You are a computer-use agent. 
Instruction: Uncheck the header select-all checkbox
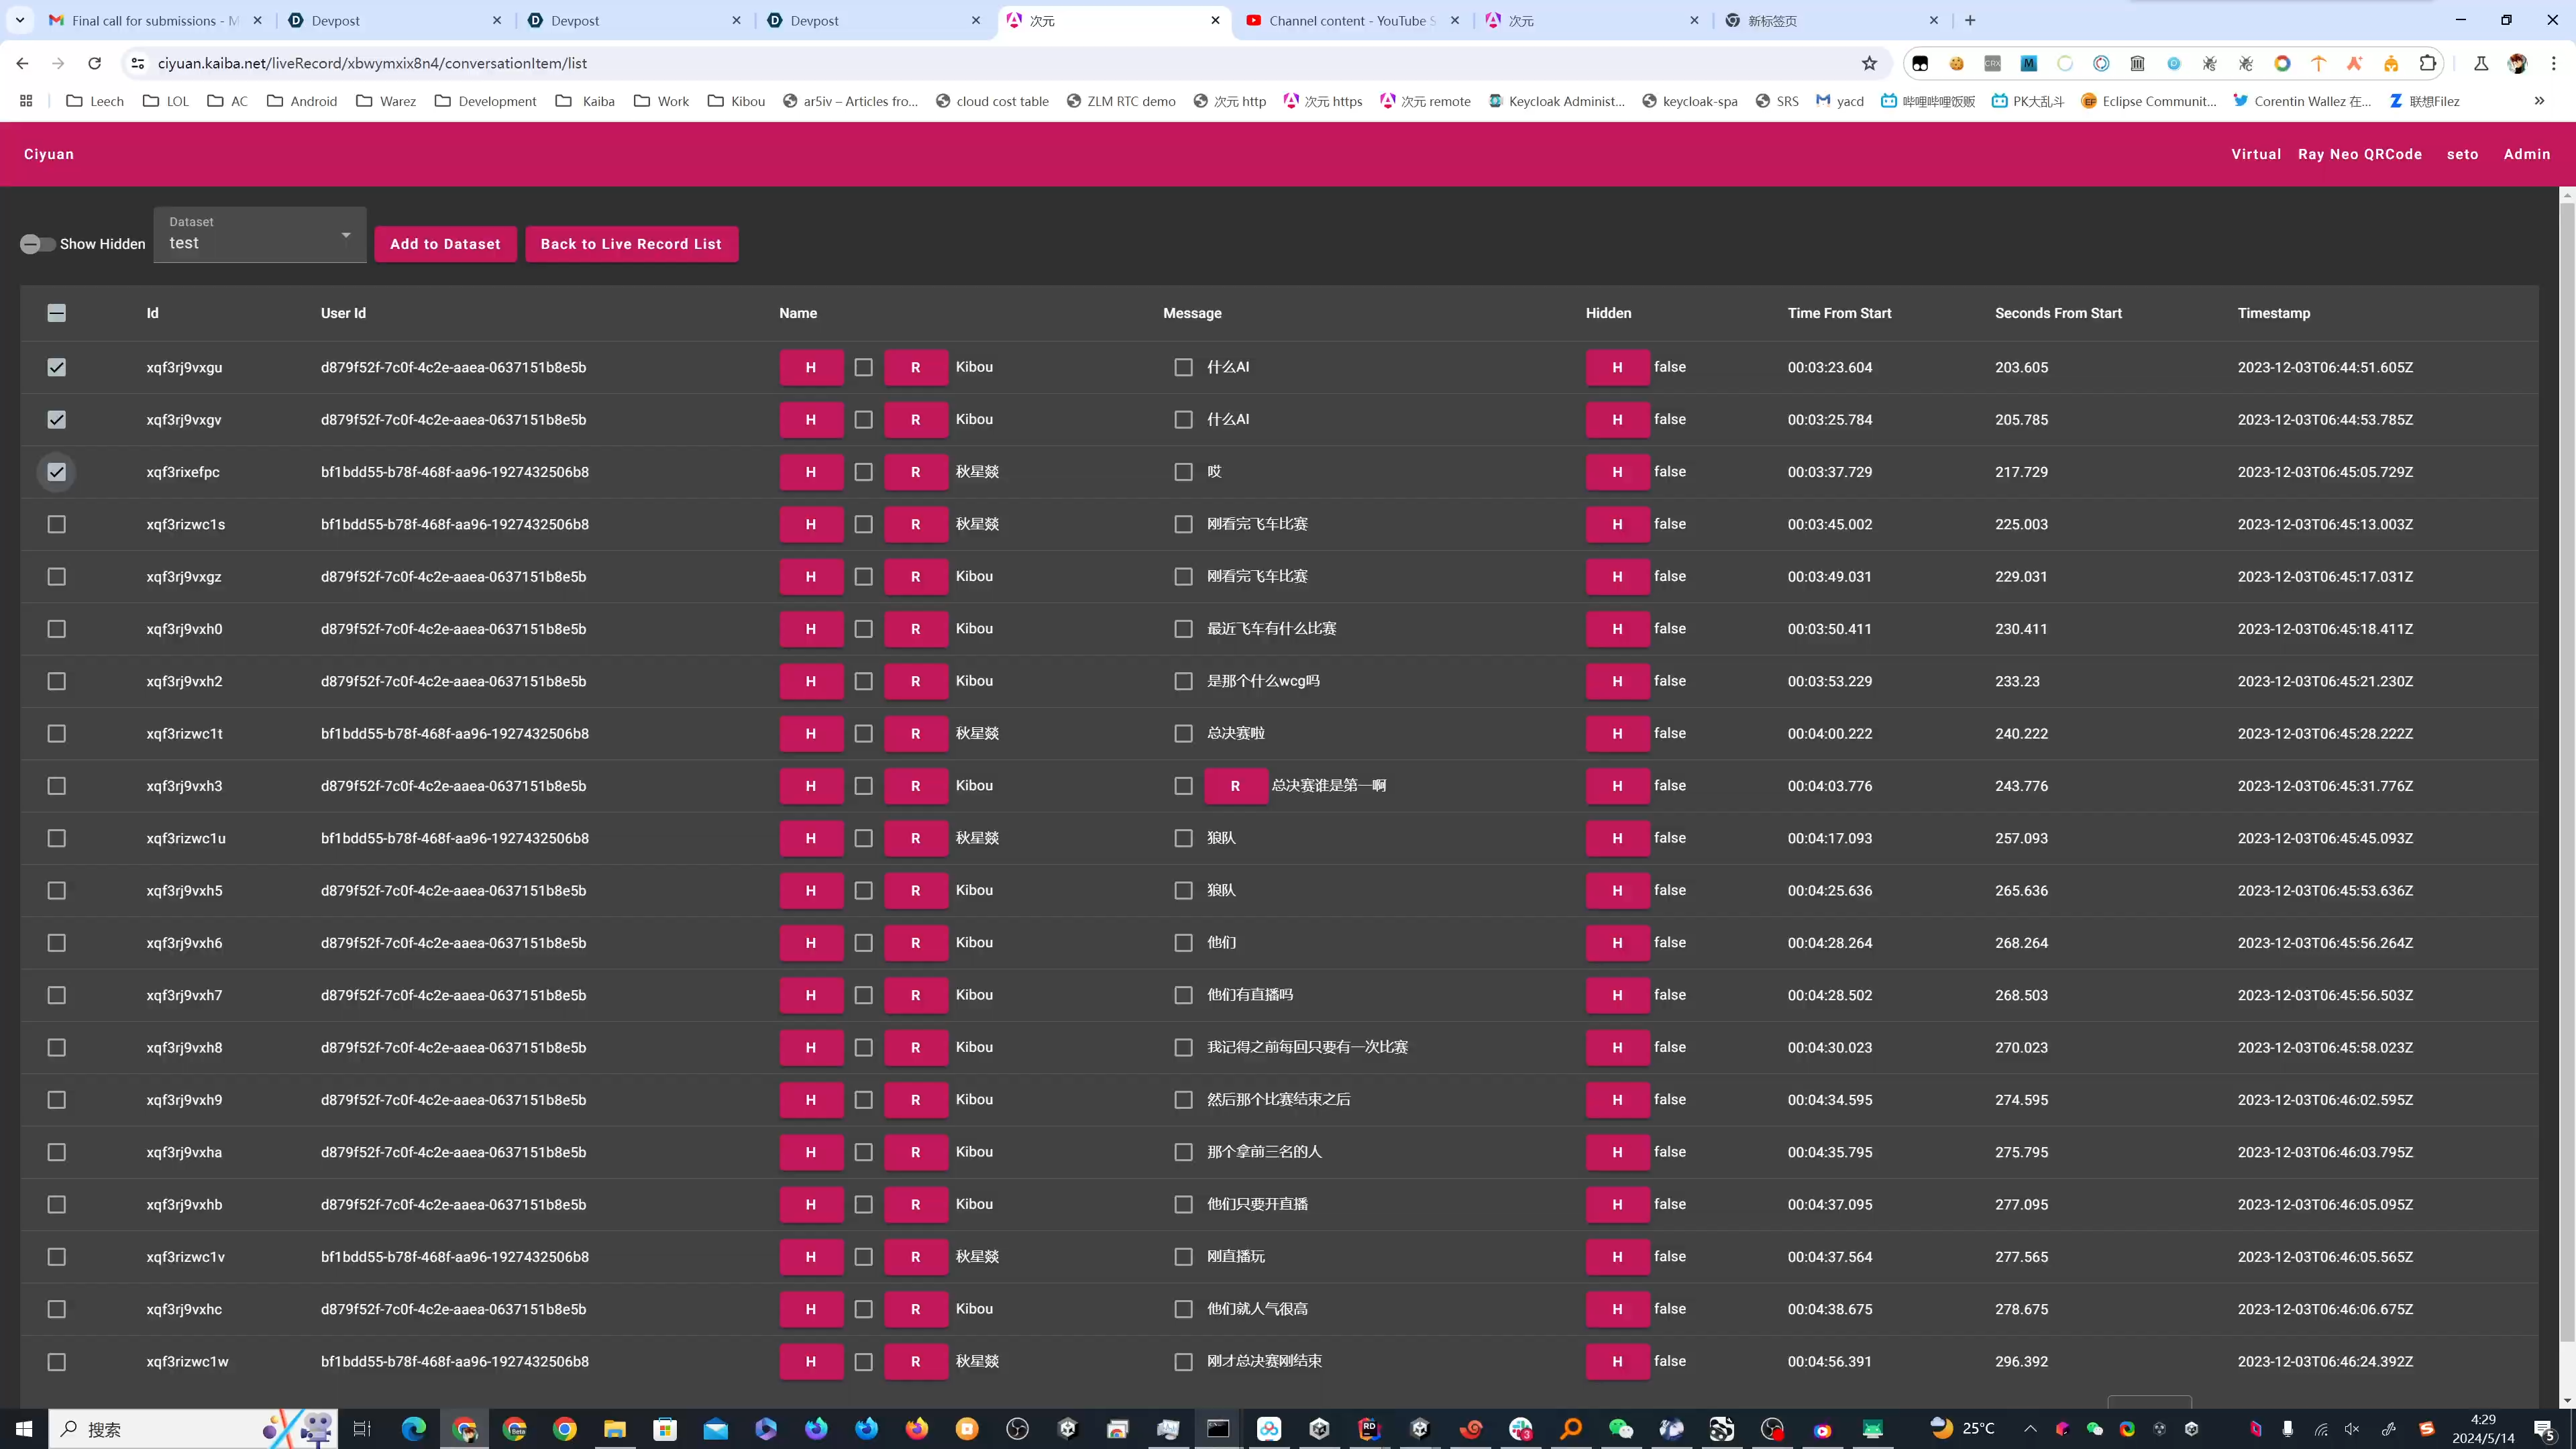coord(57,313)
